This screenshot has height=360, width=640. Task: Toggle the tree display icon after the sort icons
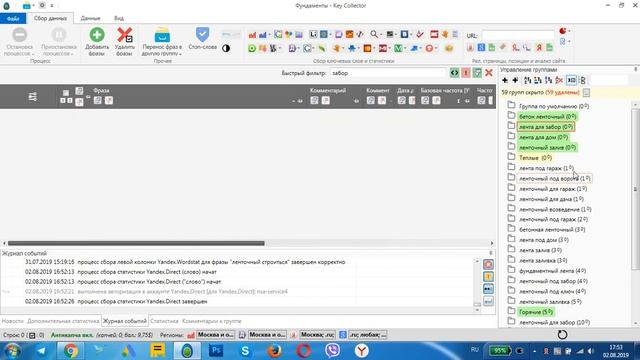tap(582, 80)
